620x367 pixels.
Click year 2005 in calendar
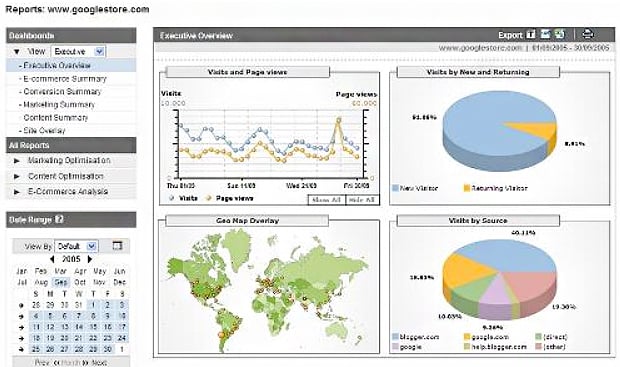(x=71, y=259)
